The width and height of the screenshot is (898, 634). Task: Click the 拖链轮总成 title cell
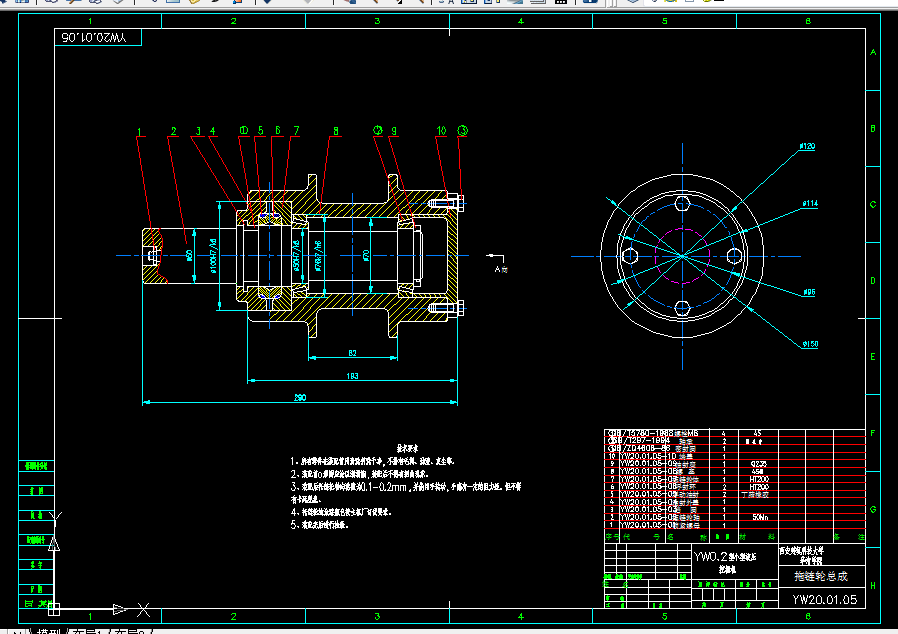point(821,577)
